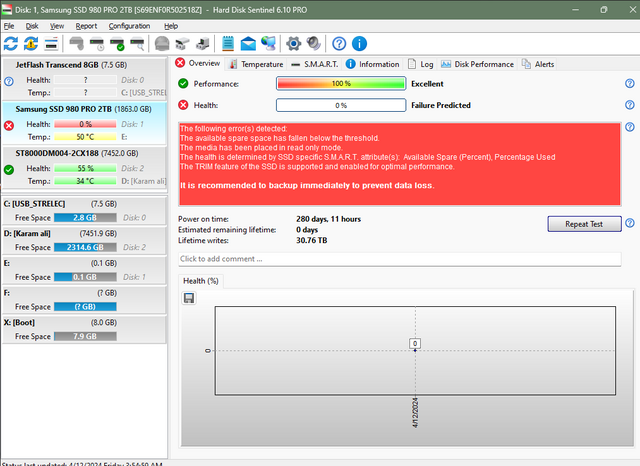Select the ST8000DM004-2CX188 disk in the list
The image size is (640, 466).
point(85,154)
